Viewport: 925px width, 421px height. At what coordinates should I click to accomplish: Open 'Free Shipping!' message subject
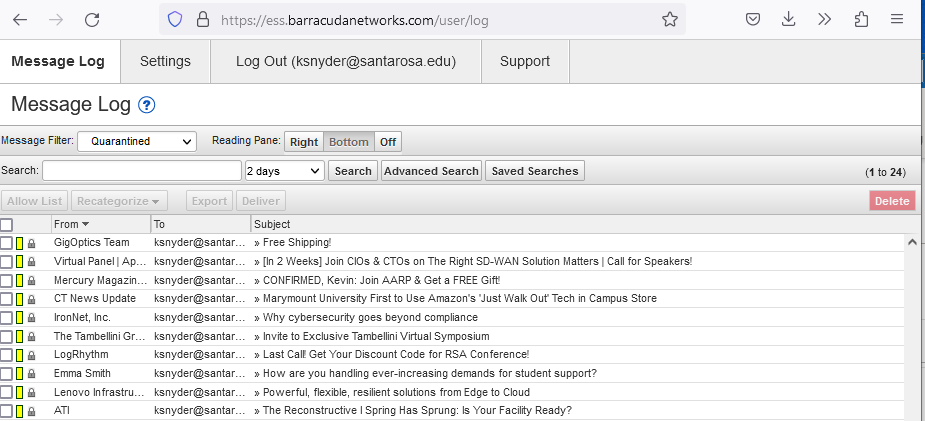tap(297, 242)
